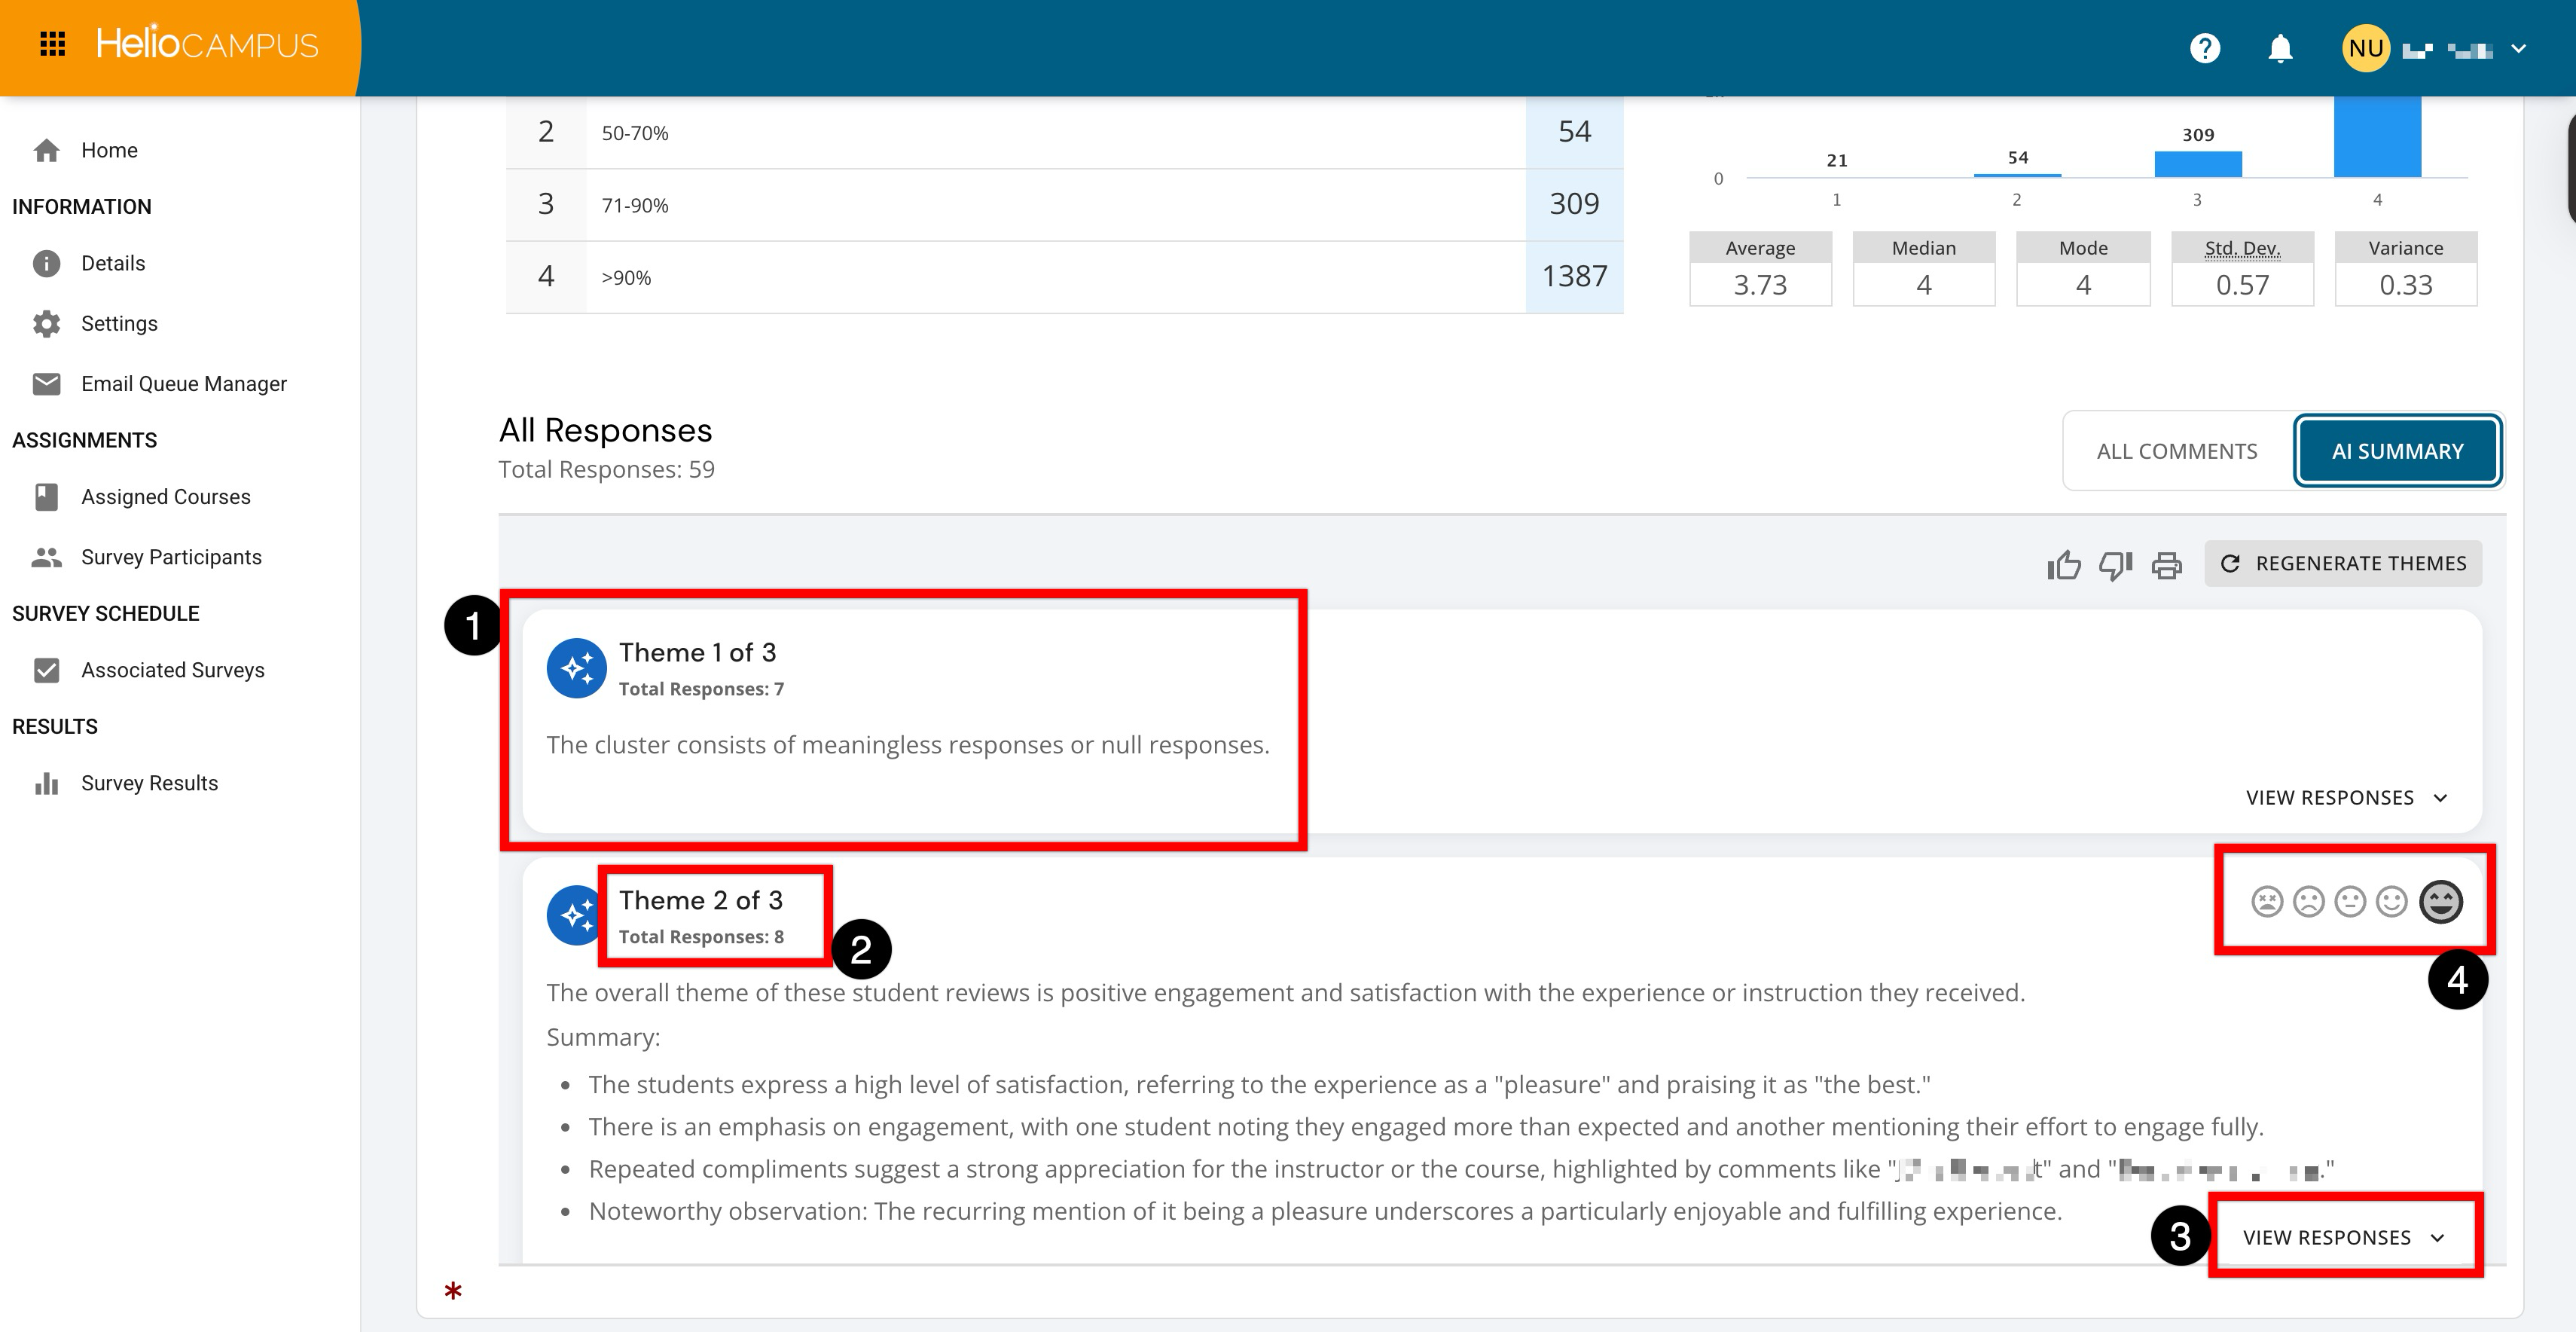Click the thumbs down feedback icon

(x=2115, y=565)
